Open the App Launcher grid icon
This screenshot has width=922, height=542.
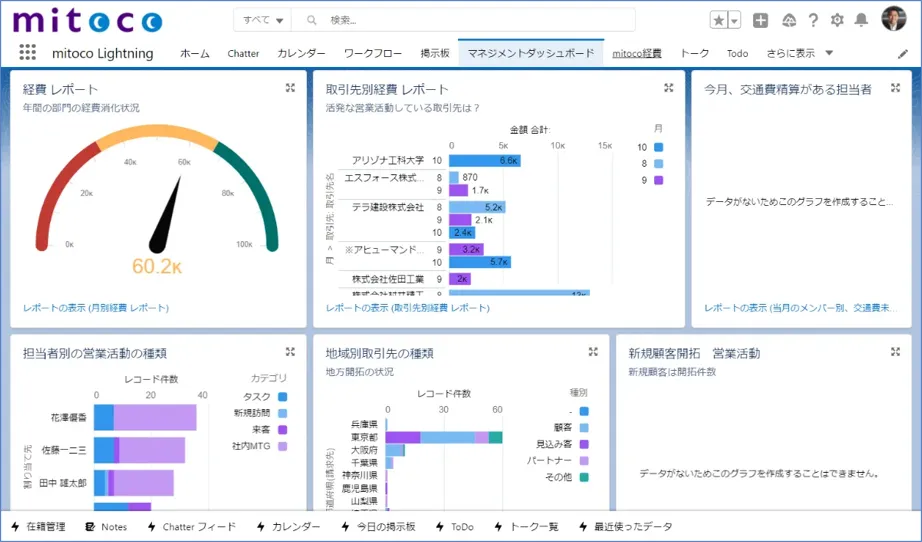pos(27,52)
